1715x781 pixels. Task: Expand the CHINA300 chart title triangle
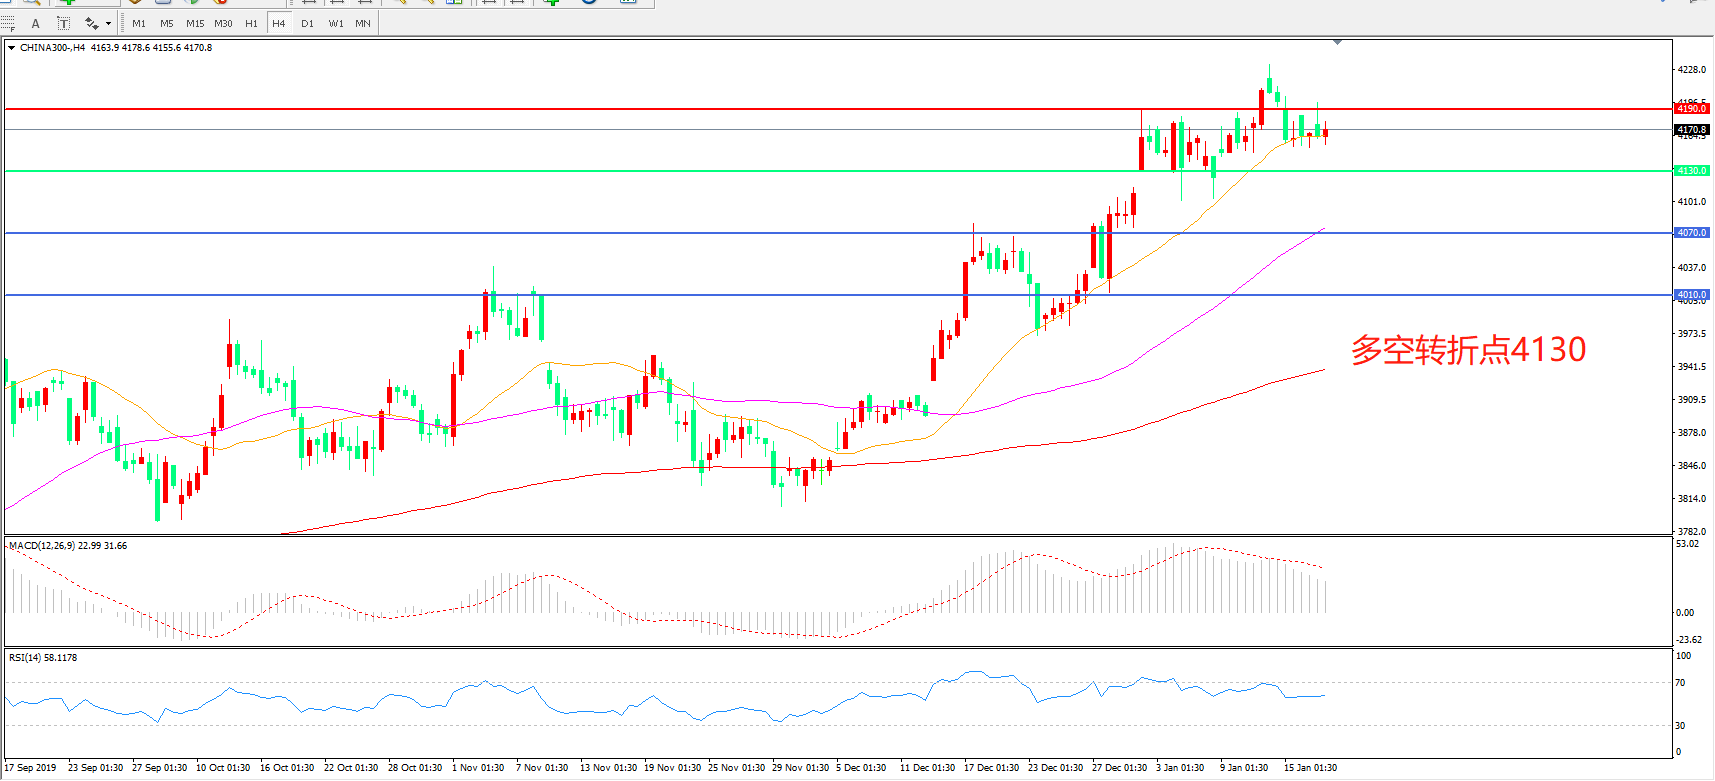[x=11, y=48]
